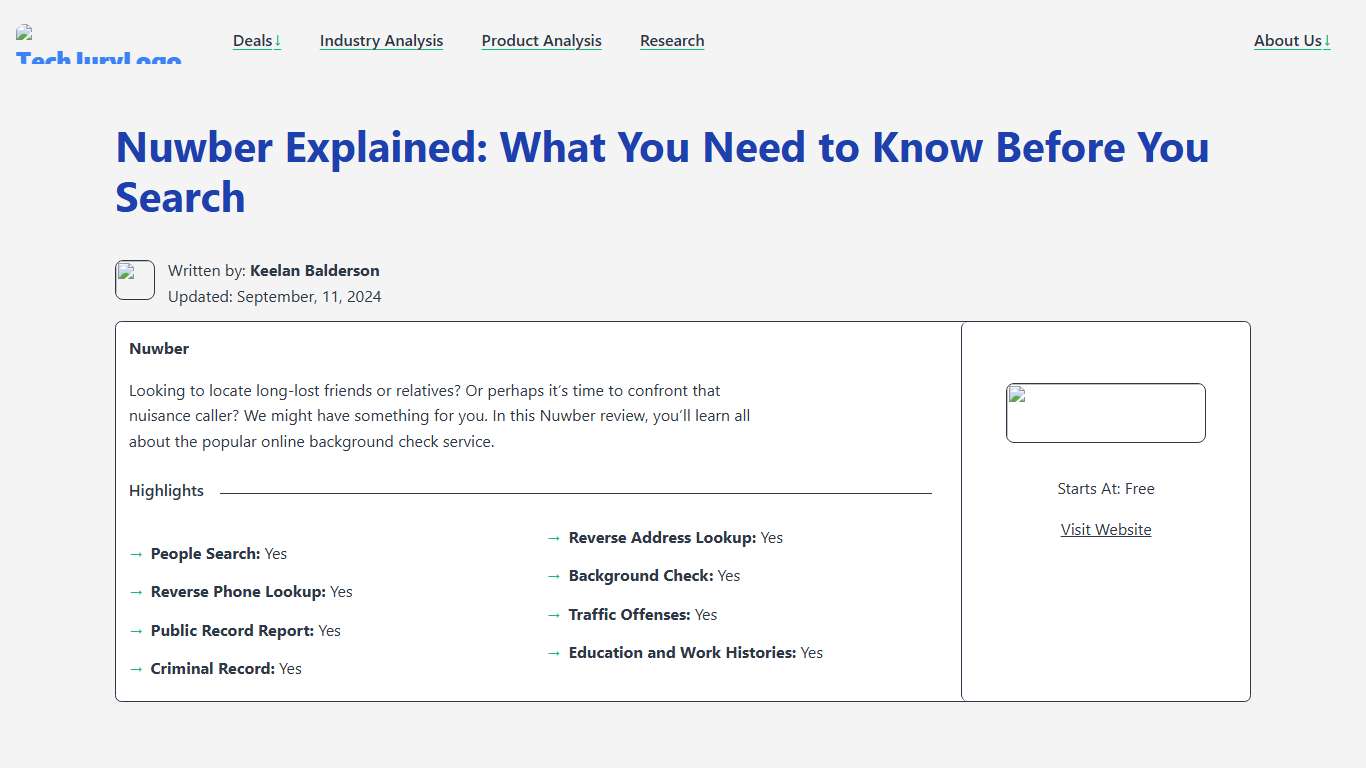Click the author avatar image
Viewport: 1366px width, 768px height.
135,280
